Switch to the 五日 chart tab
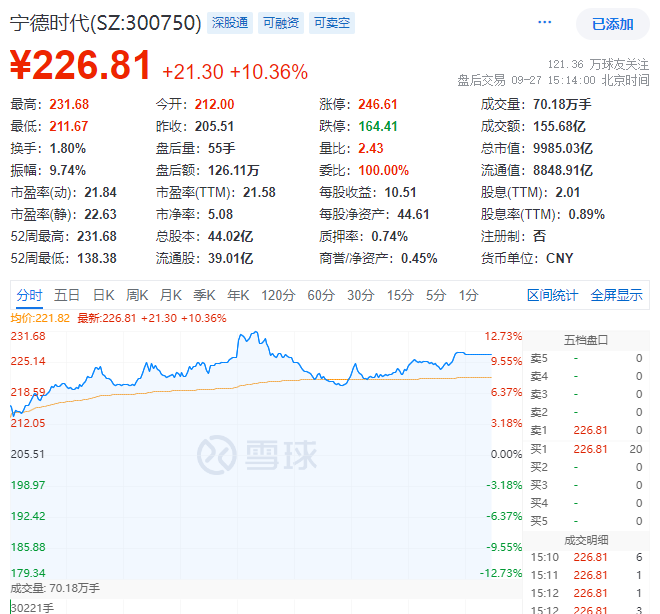The image size is (660, 614). click(x=67, y=295)
